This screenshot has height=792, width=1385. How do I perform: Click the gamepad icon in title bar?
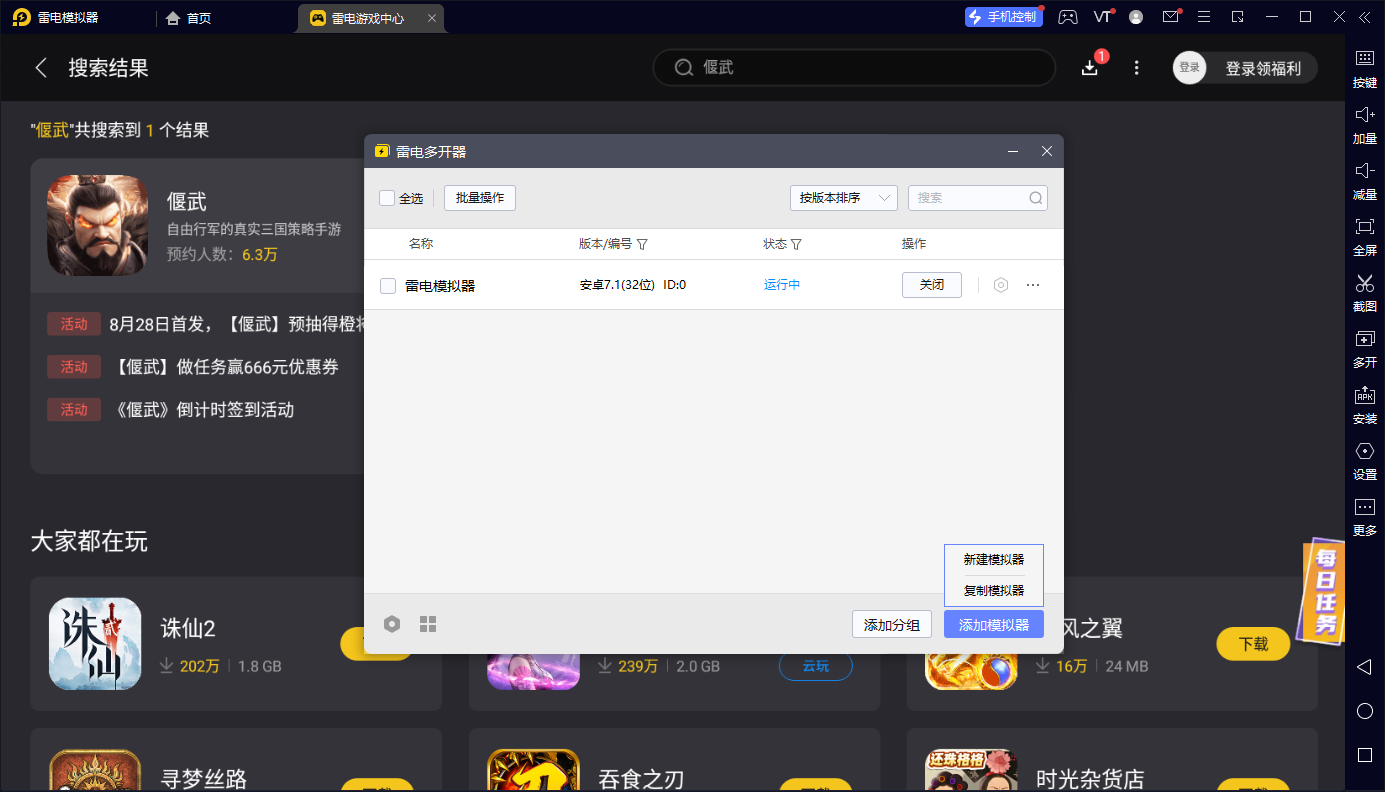(x=1068, y=17)
